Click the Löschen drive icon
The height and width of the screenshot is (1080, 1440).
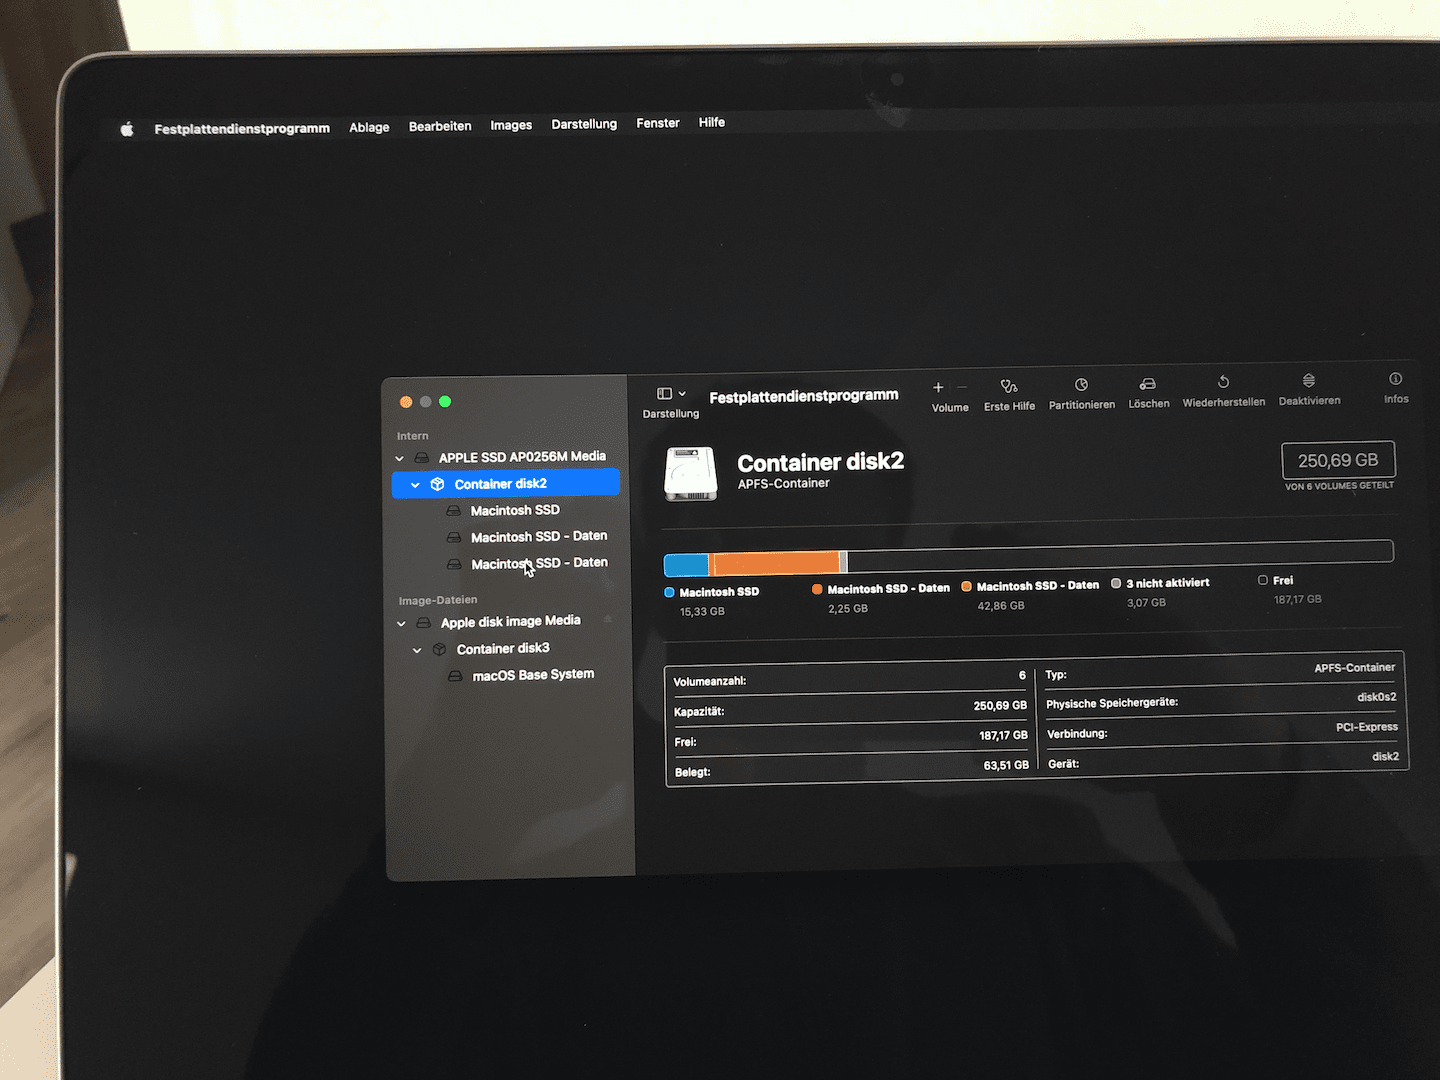1148,384
